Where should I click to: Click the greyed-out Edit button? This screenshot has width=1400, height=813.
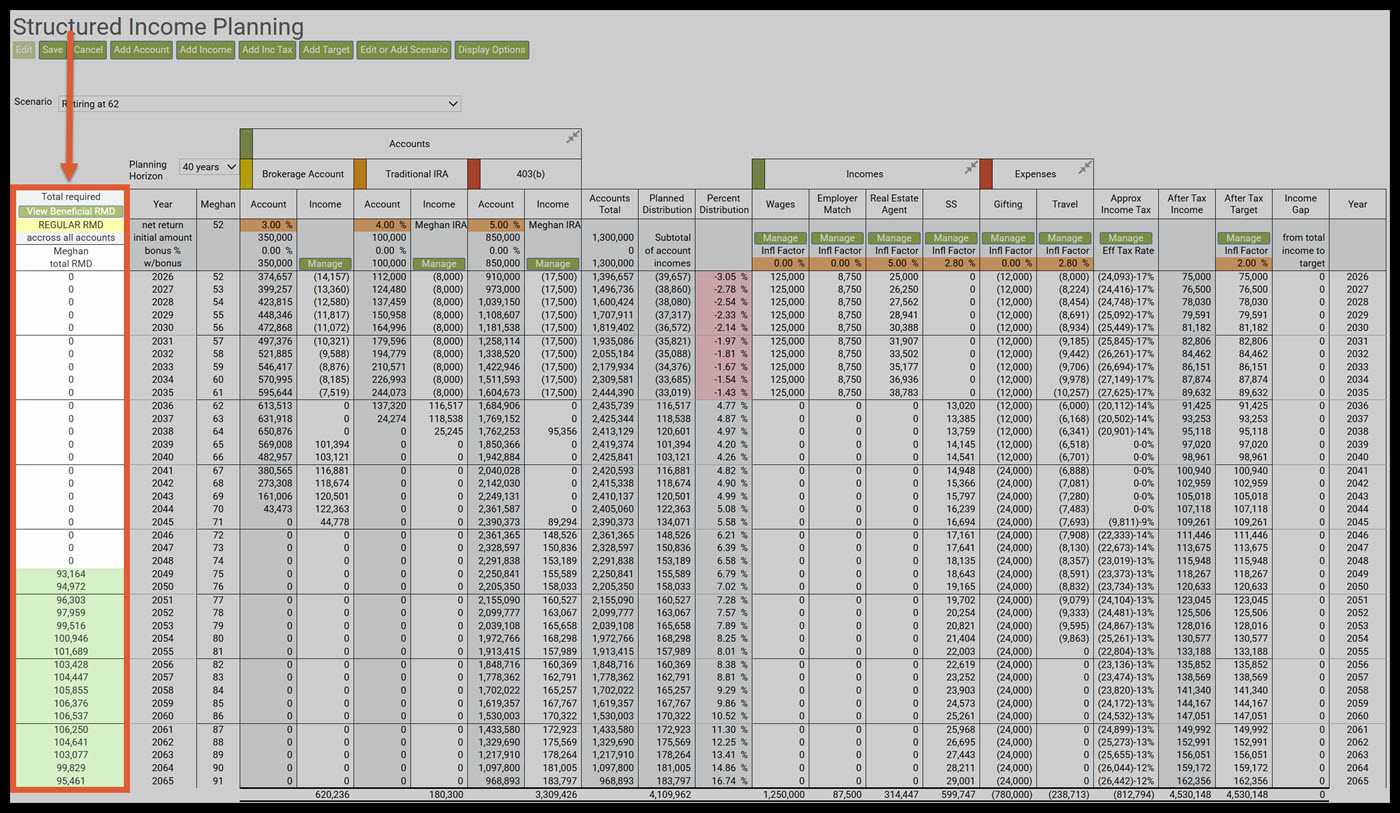click(x=24, y=49)
